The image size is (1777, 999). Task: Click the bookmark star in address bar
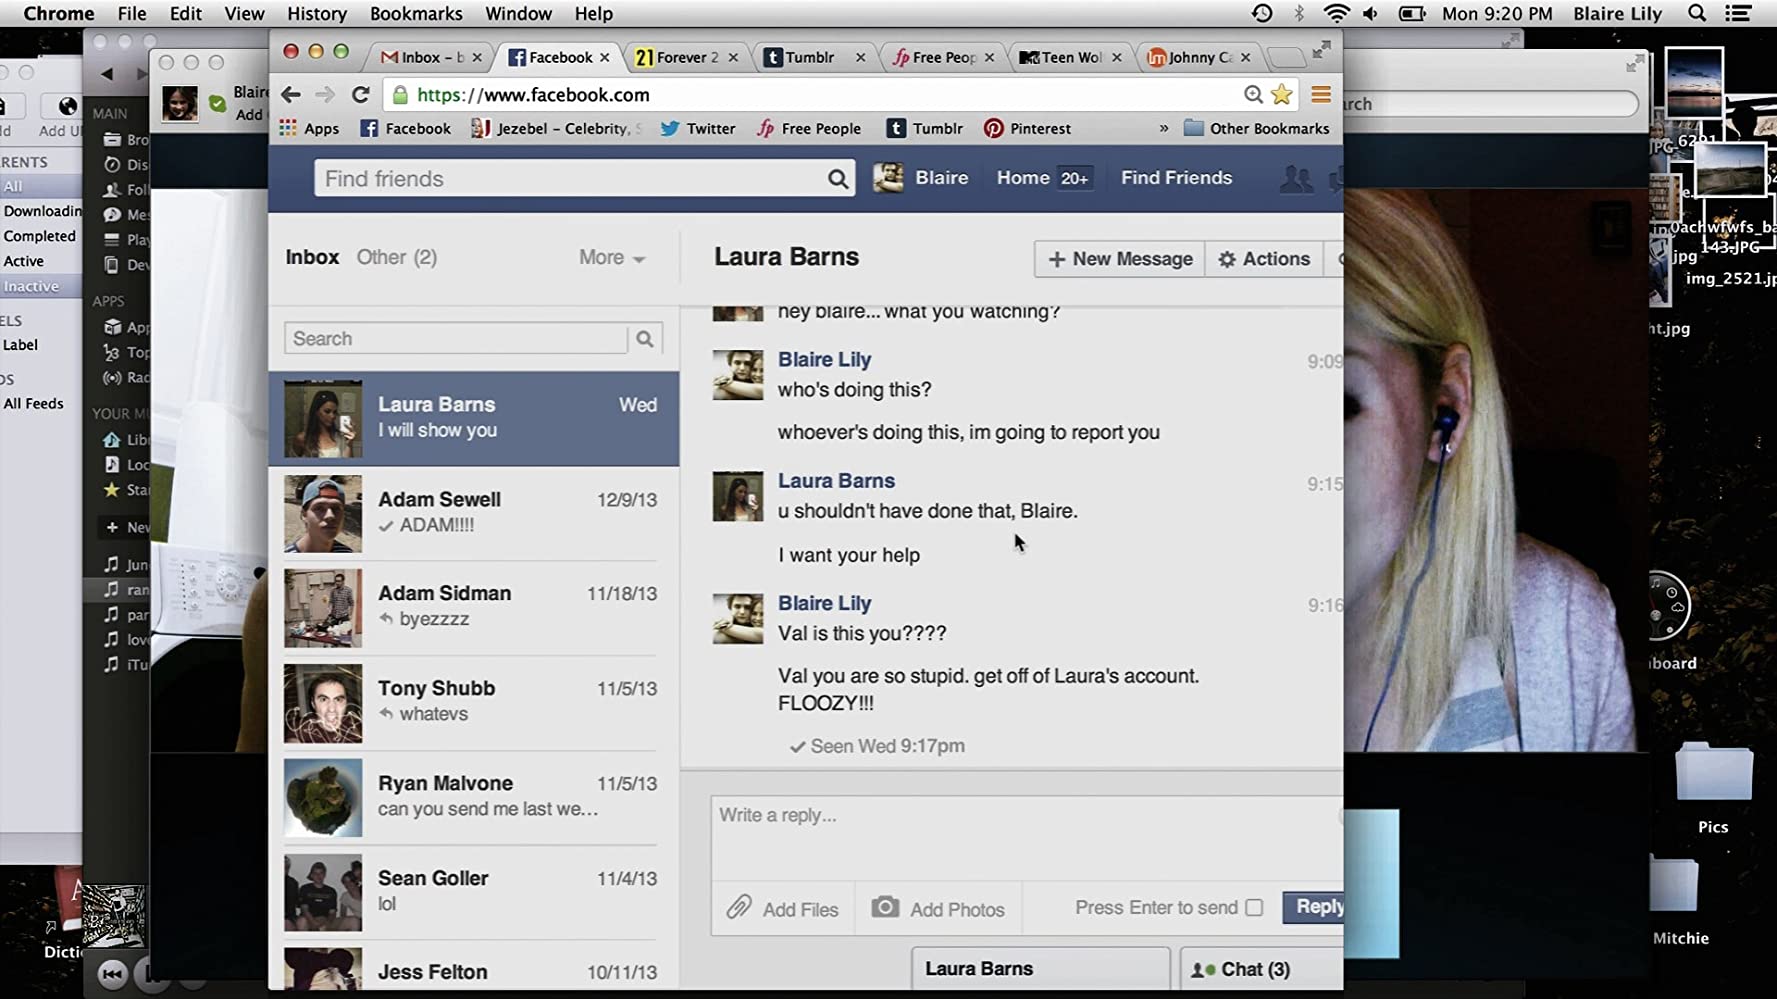(x=1281, y=95)
